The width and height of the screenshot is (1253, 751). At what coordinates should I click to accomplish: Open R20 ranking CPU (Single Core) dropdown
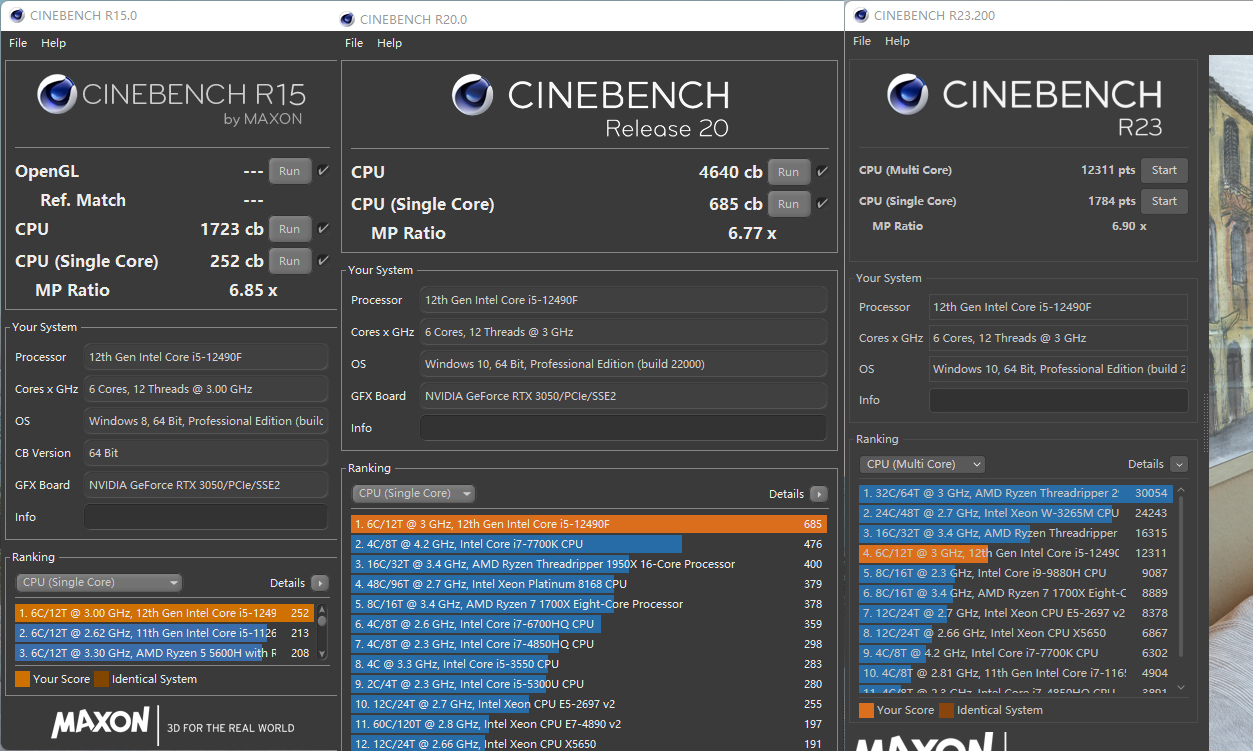[x=414, y=494]
